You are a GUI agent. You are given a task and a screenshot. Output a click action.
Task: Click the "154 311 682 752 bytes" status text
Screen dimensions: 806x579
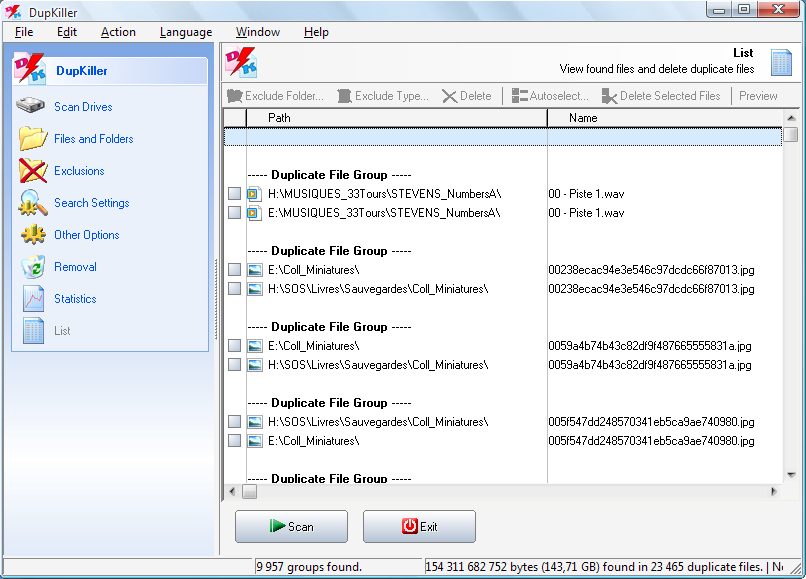tap(483, 567)
